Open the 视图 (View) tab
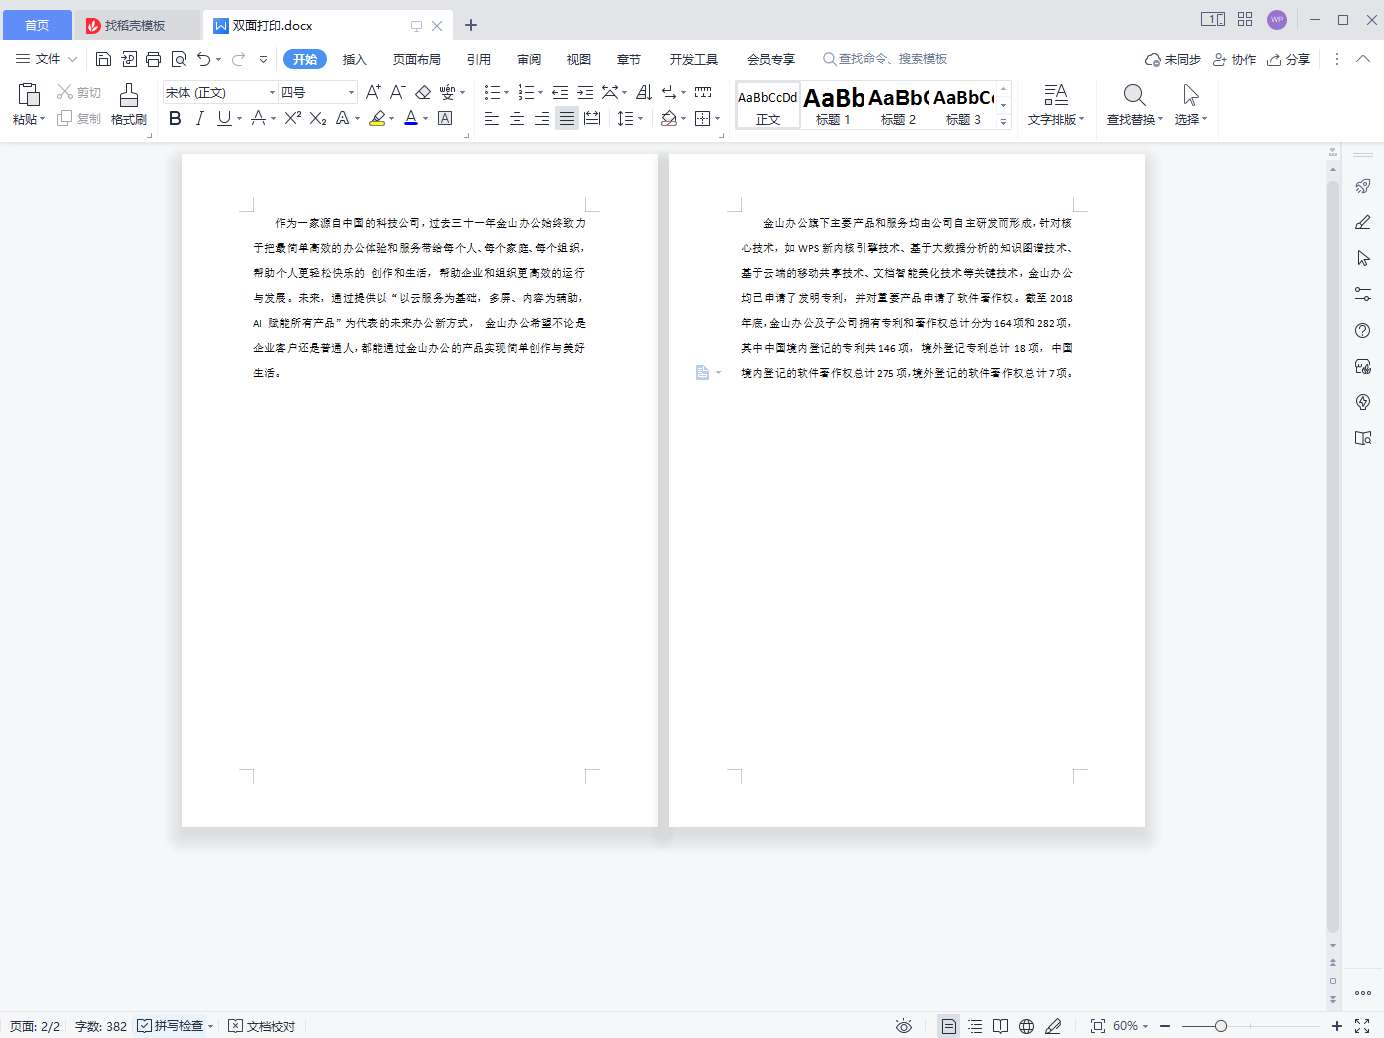 (579, 59)
